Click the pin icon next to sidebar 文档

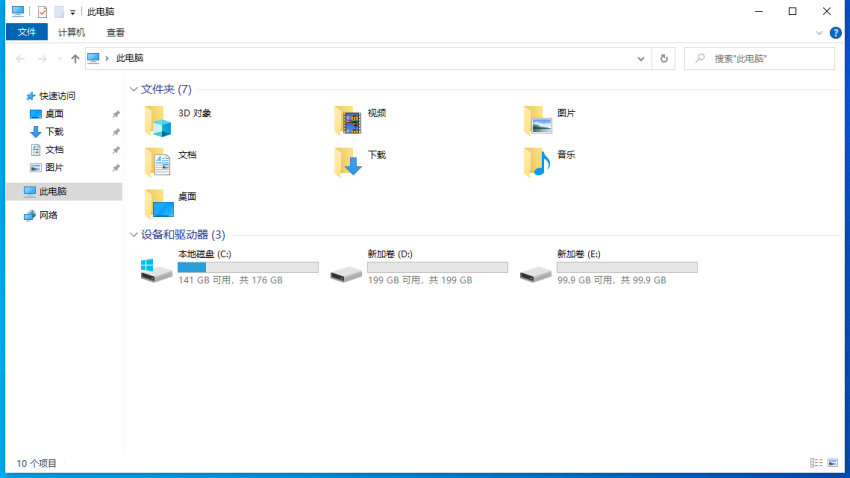[116, 150]
